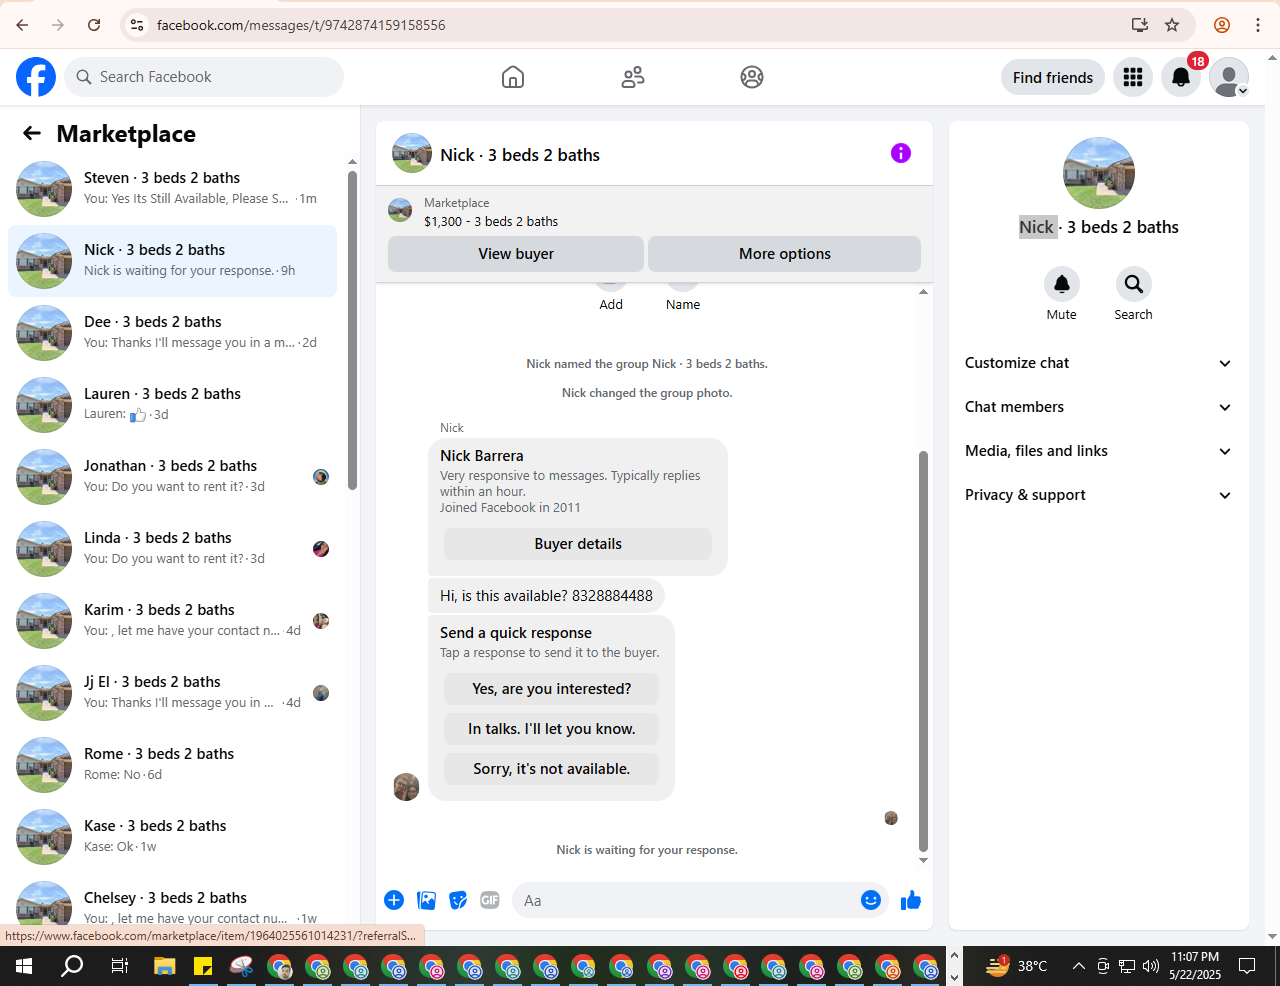Open the Groups icon in top navigation
The width and height of the screenshot is (1280, 986).
coord(752,77)
